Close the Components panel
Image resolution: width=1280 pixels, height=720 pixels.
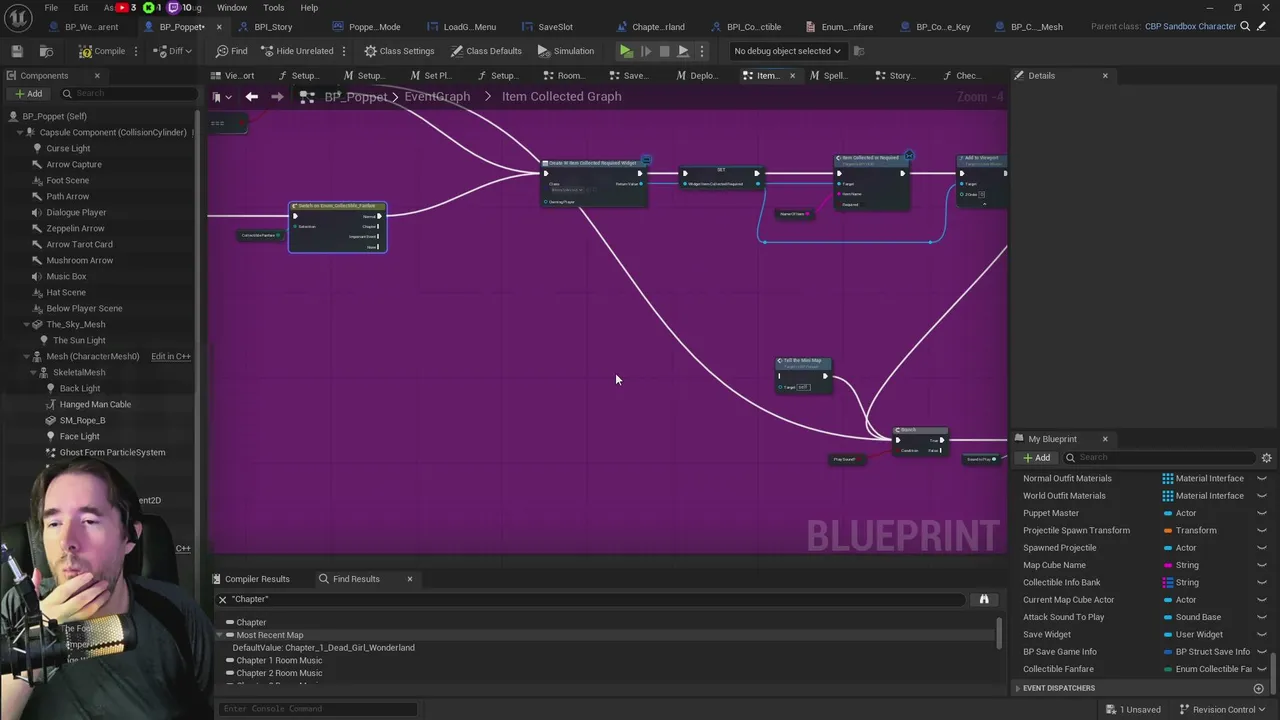coord(97,76)
